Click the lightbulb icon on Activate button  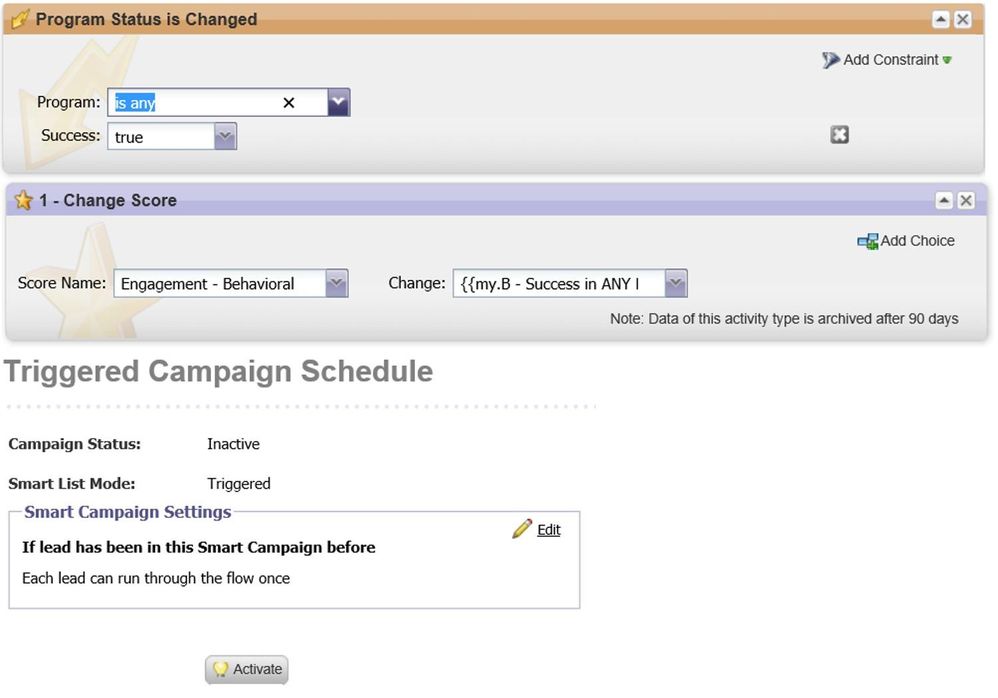(220, 669)
